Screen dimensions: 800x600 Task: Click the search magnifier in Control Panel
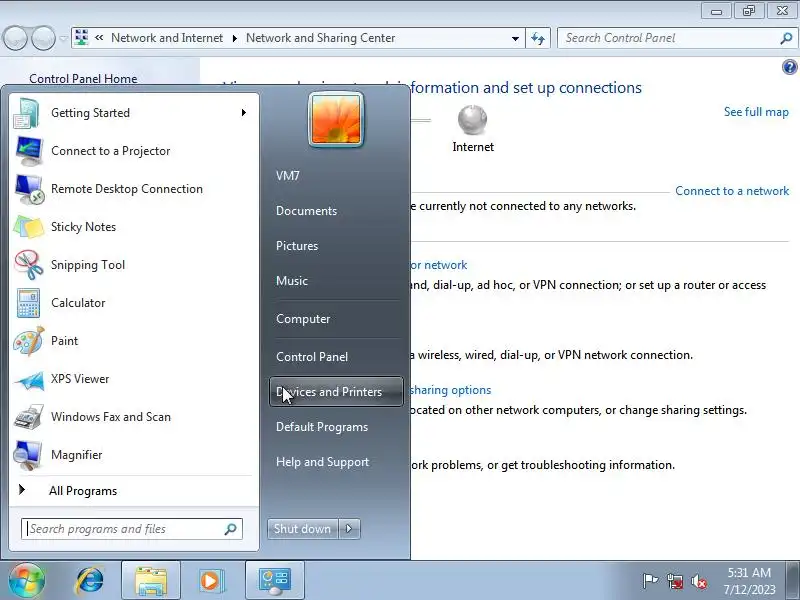pyautogui.click(x=786, y=38)
